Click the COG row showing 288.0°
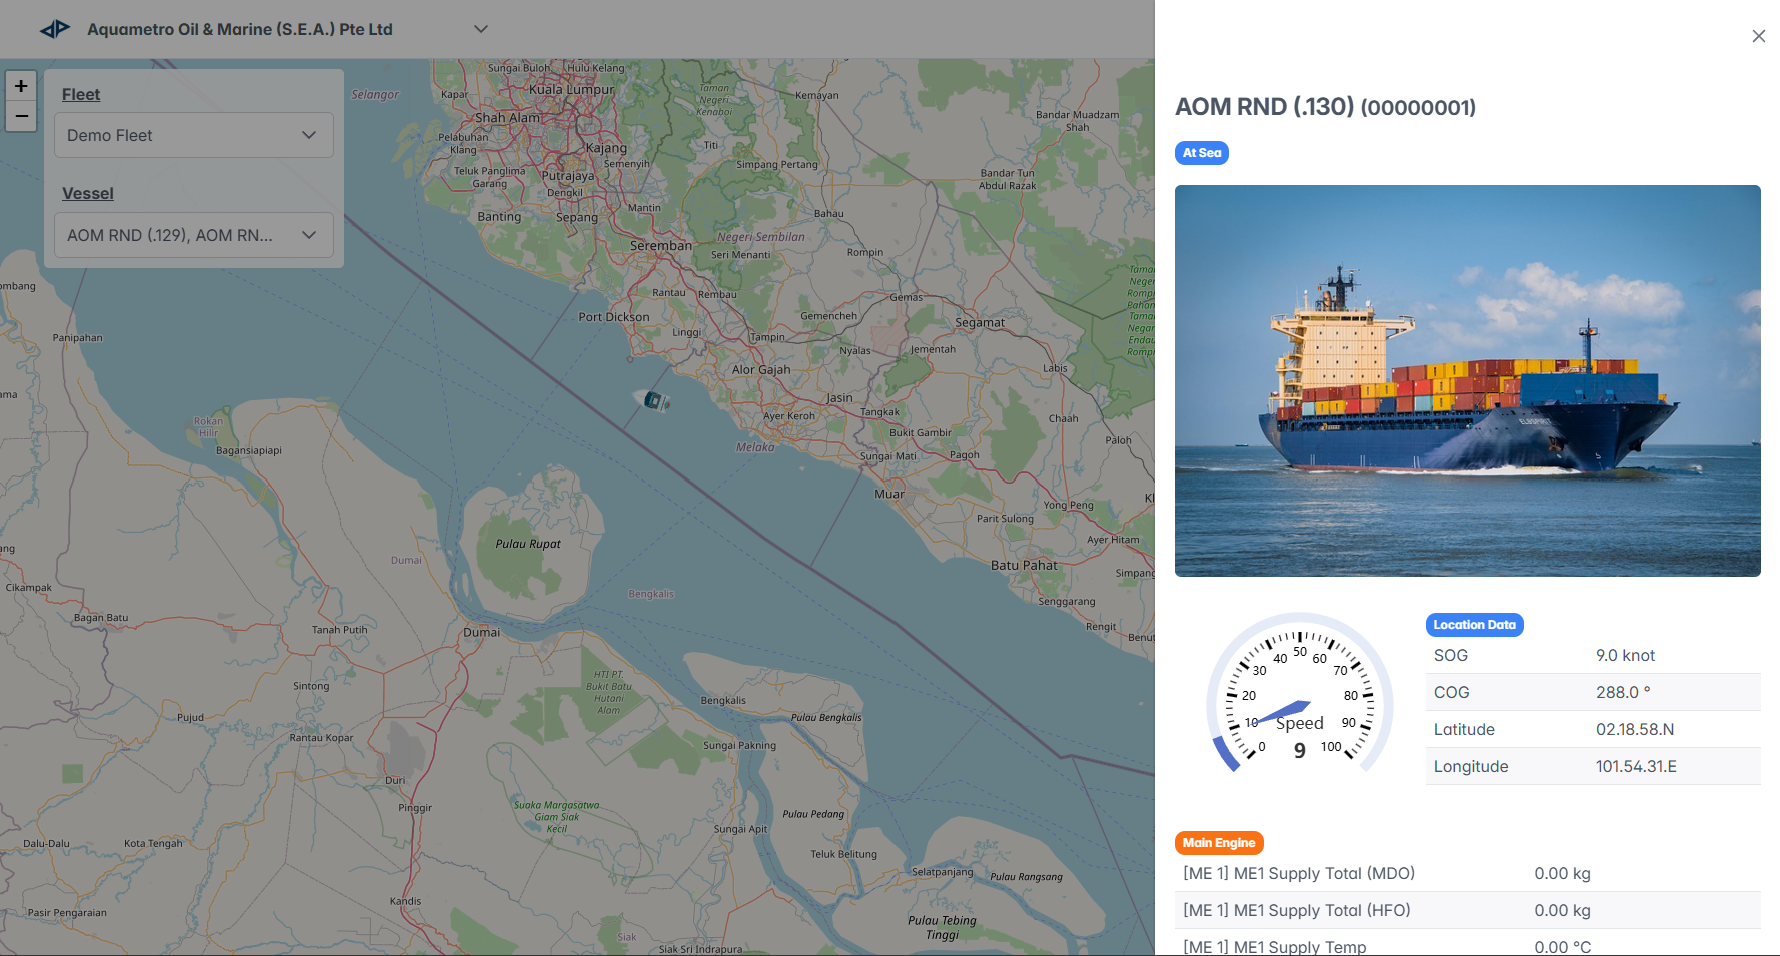The image size is (1780, 956). (1592, 692)
